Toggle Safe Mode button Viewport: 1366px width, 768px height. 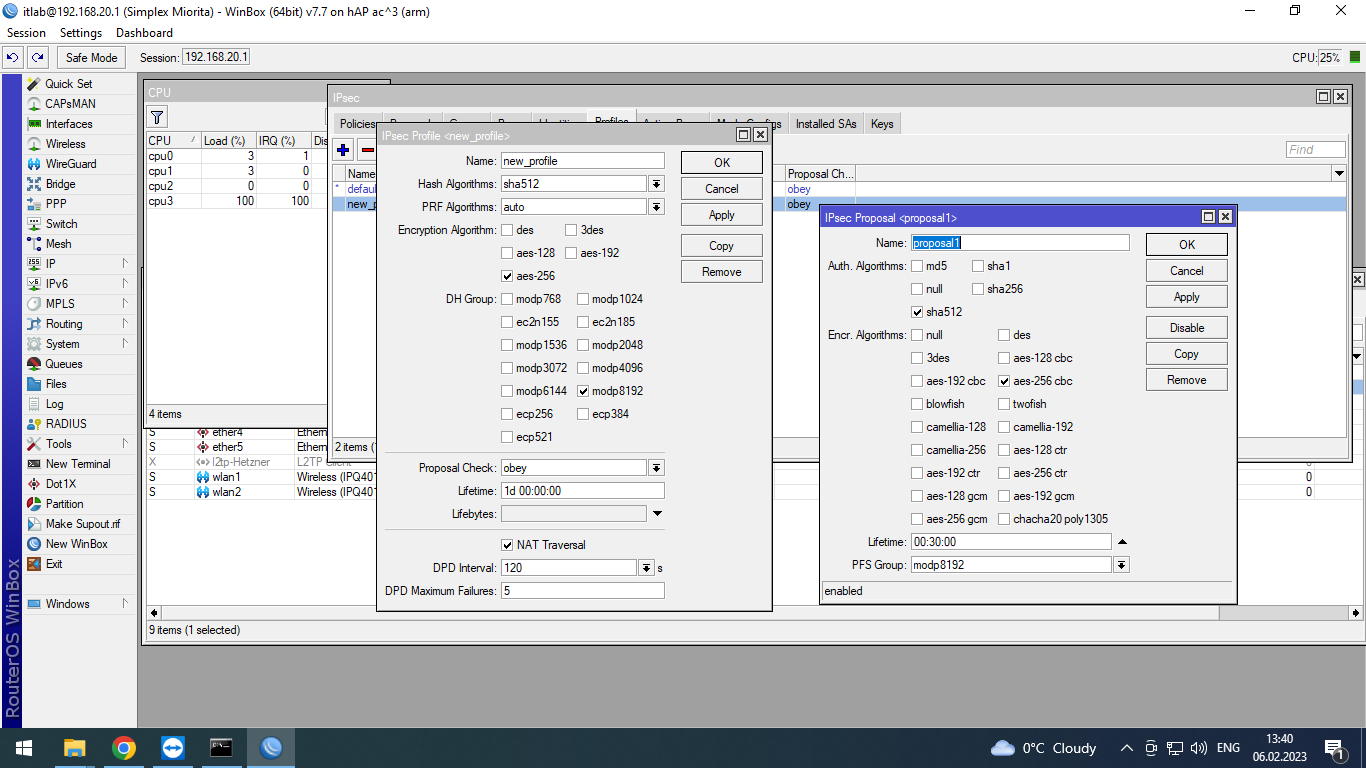pos(92,58)
